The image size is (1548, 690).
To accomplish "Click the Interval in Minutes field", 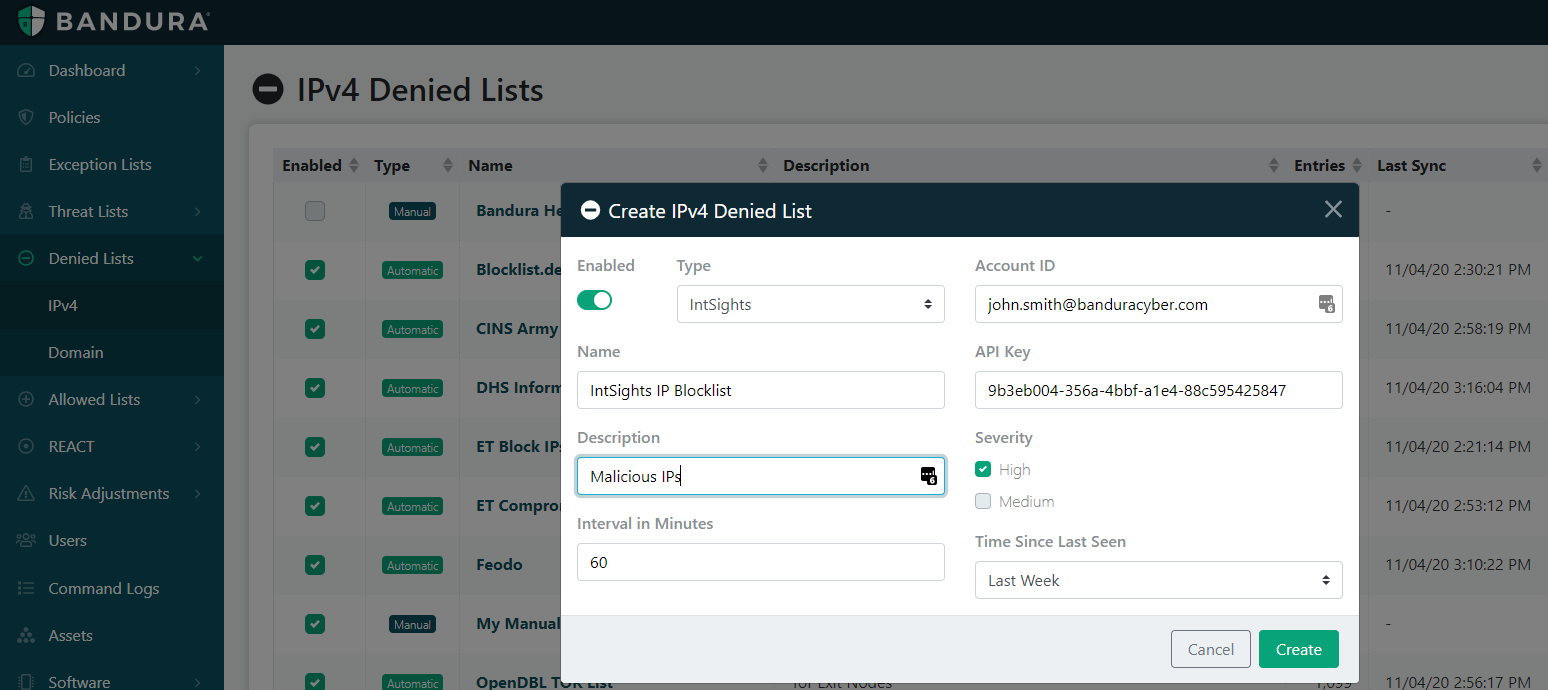I will click(760, 563).
